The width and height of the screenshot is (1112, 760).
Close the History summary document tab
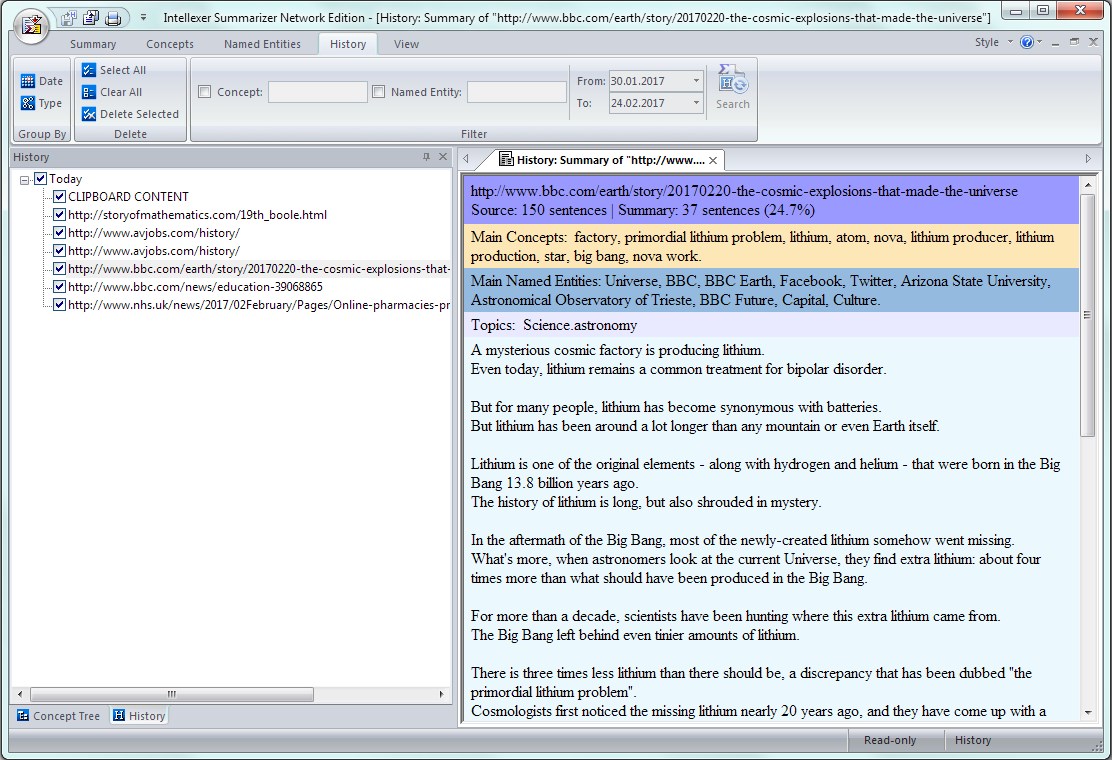(x=713, y=160)
